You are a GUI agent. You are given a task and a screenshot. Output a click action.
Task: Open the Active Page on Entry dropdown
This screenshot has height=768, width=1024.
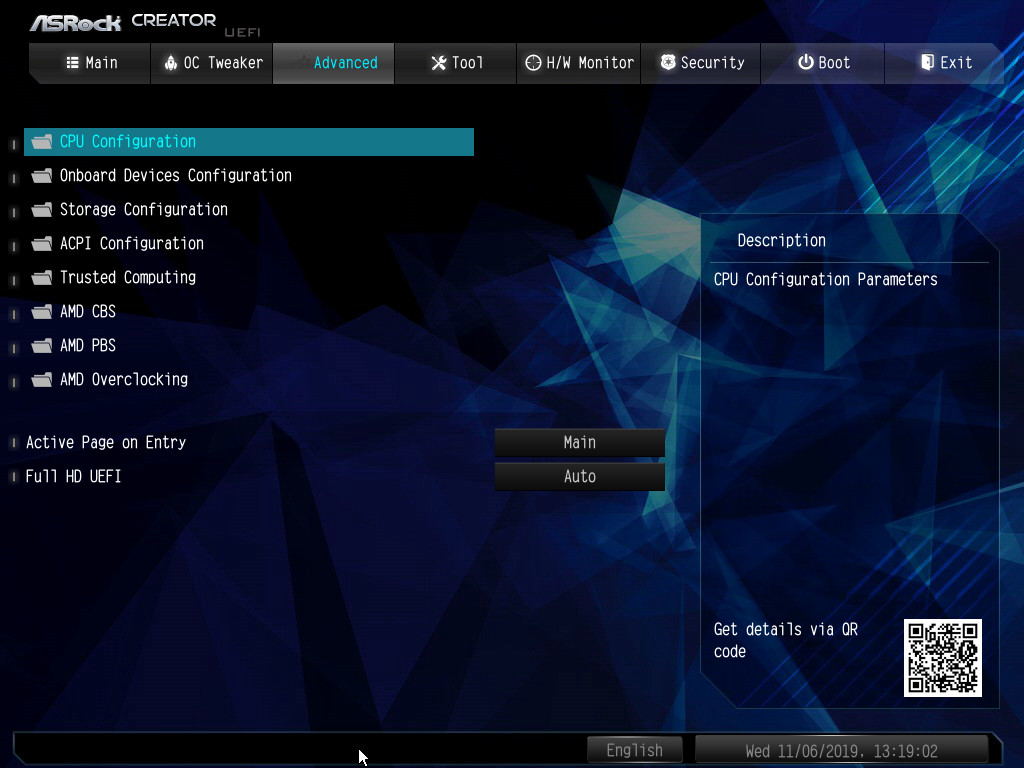pyautogui.click(x=580, y=443)
